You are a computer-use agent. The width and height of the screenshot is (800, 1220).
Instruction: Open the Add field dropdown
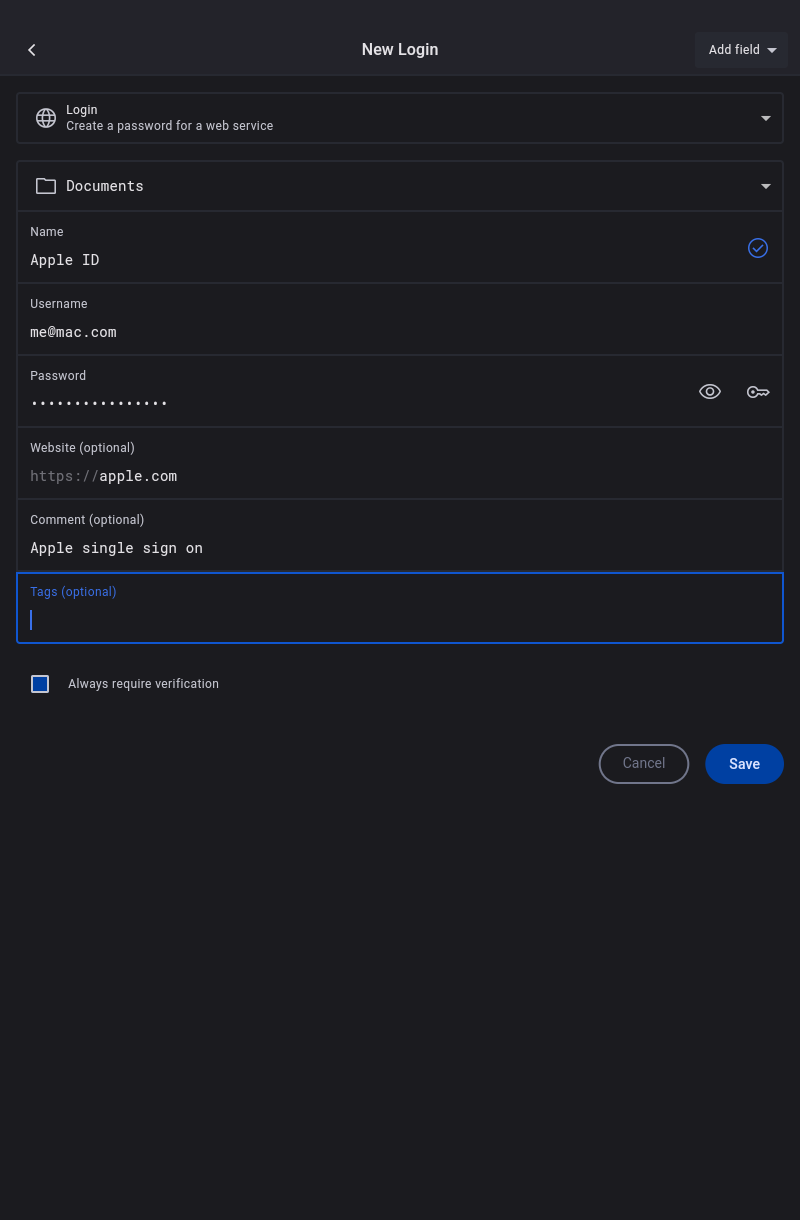pos(741,50)
